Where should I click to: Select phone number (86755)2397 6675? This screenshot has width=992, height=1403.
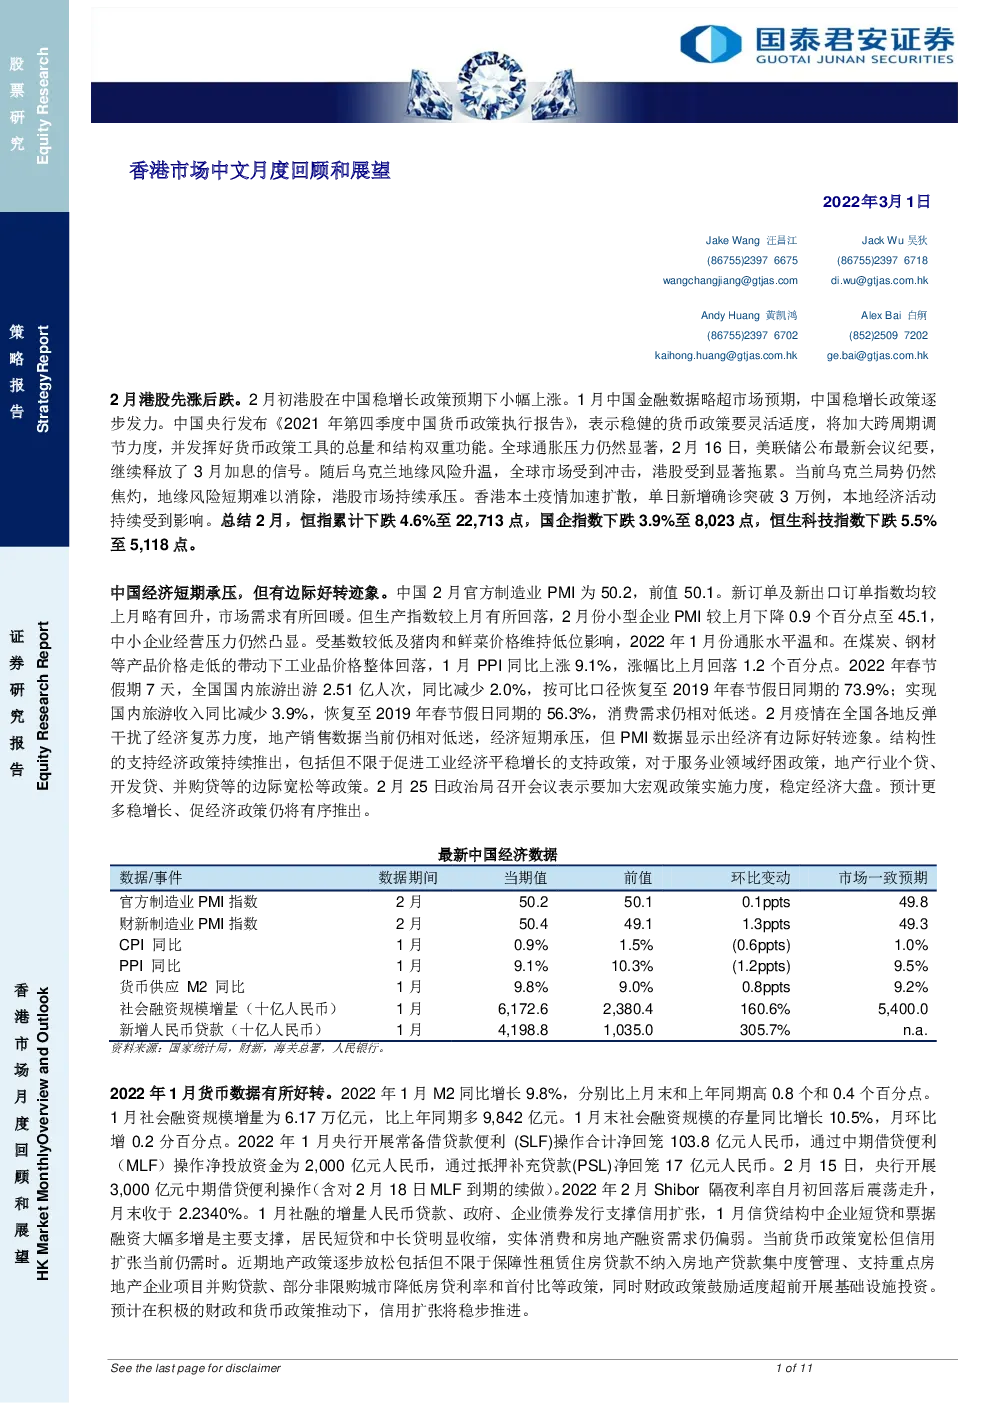752,261
